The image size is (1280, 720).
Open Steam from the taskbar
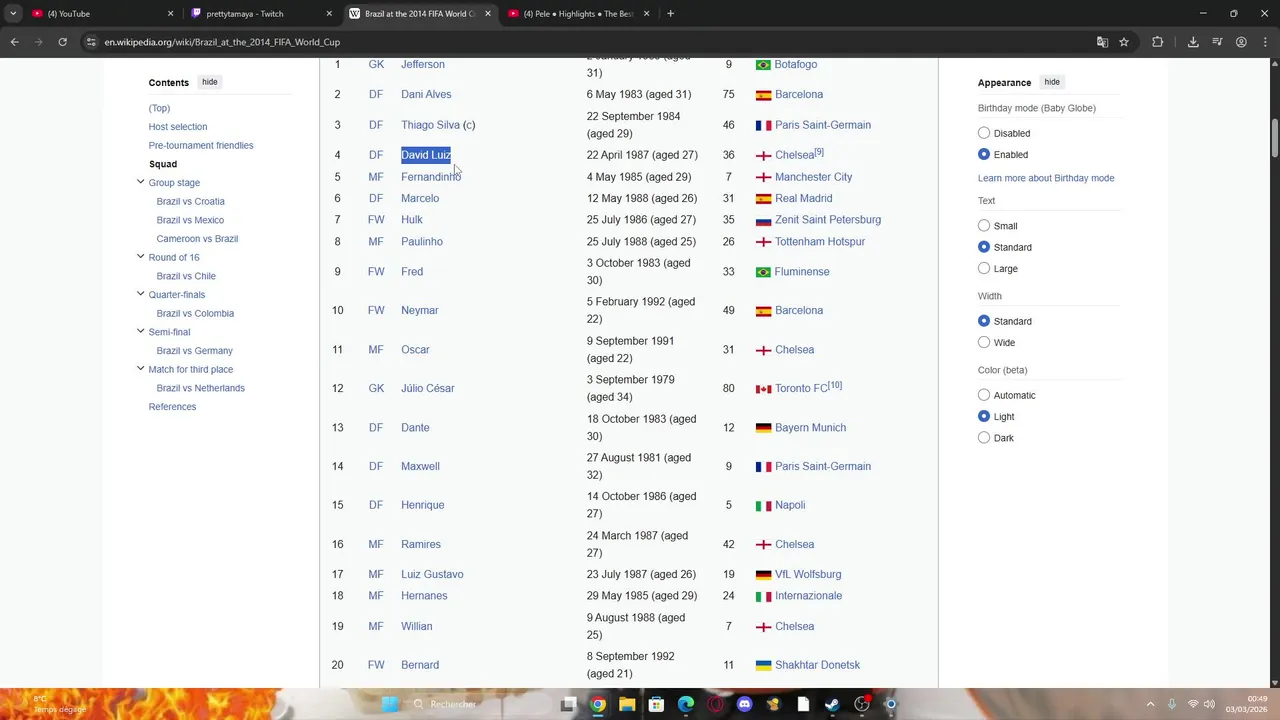click(832, 704)
